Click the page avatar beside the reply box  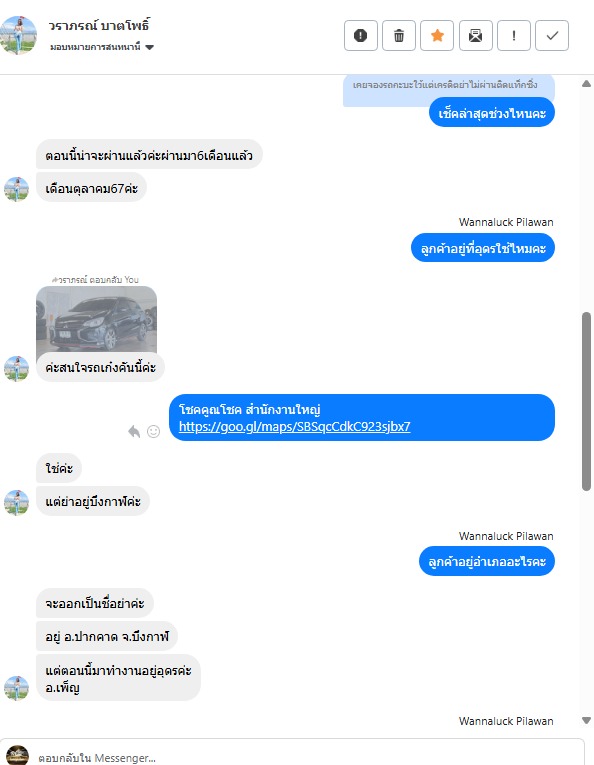click(x=18, y=755)
